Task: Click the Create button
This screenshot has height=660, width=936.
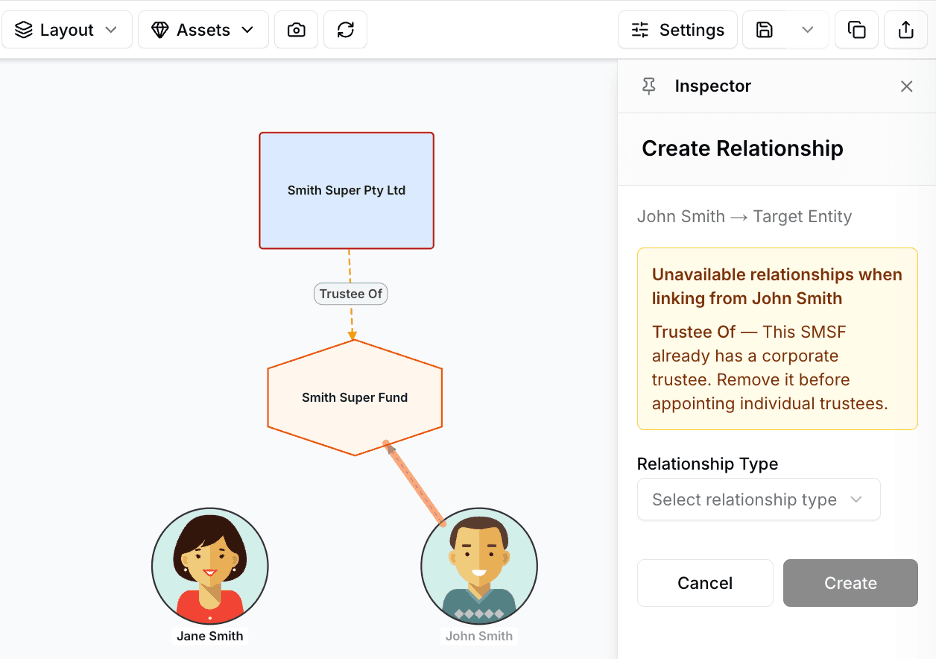Action: click(850, 583)
